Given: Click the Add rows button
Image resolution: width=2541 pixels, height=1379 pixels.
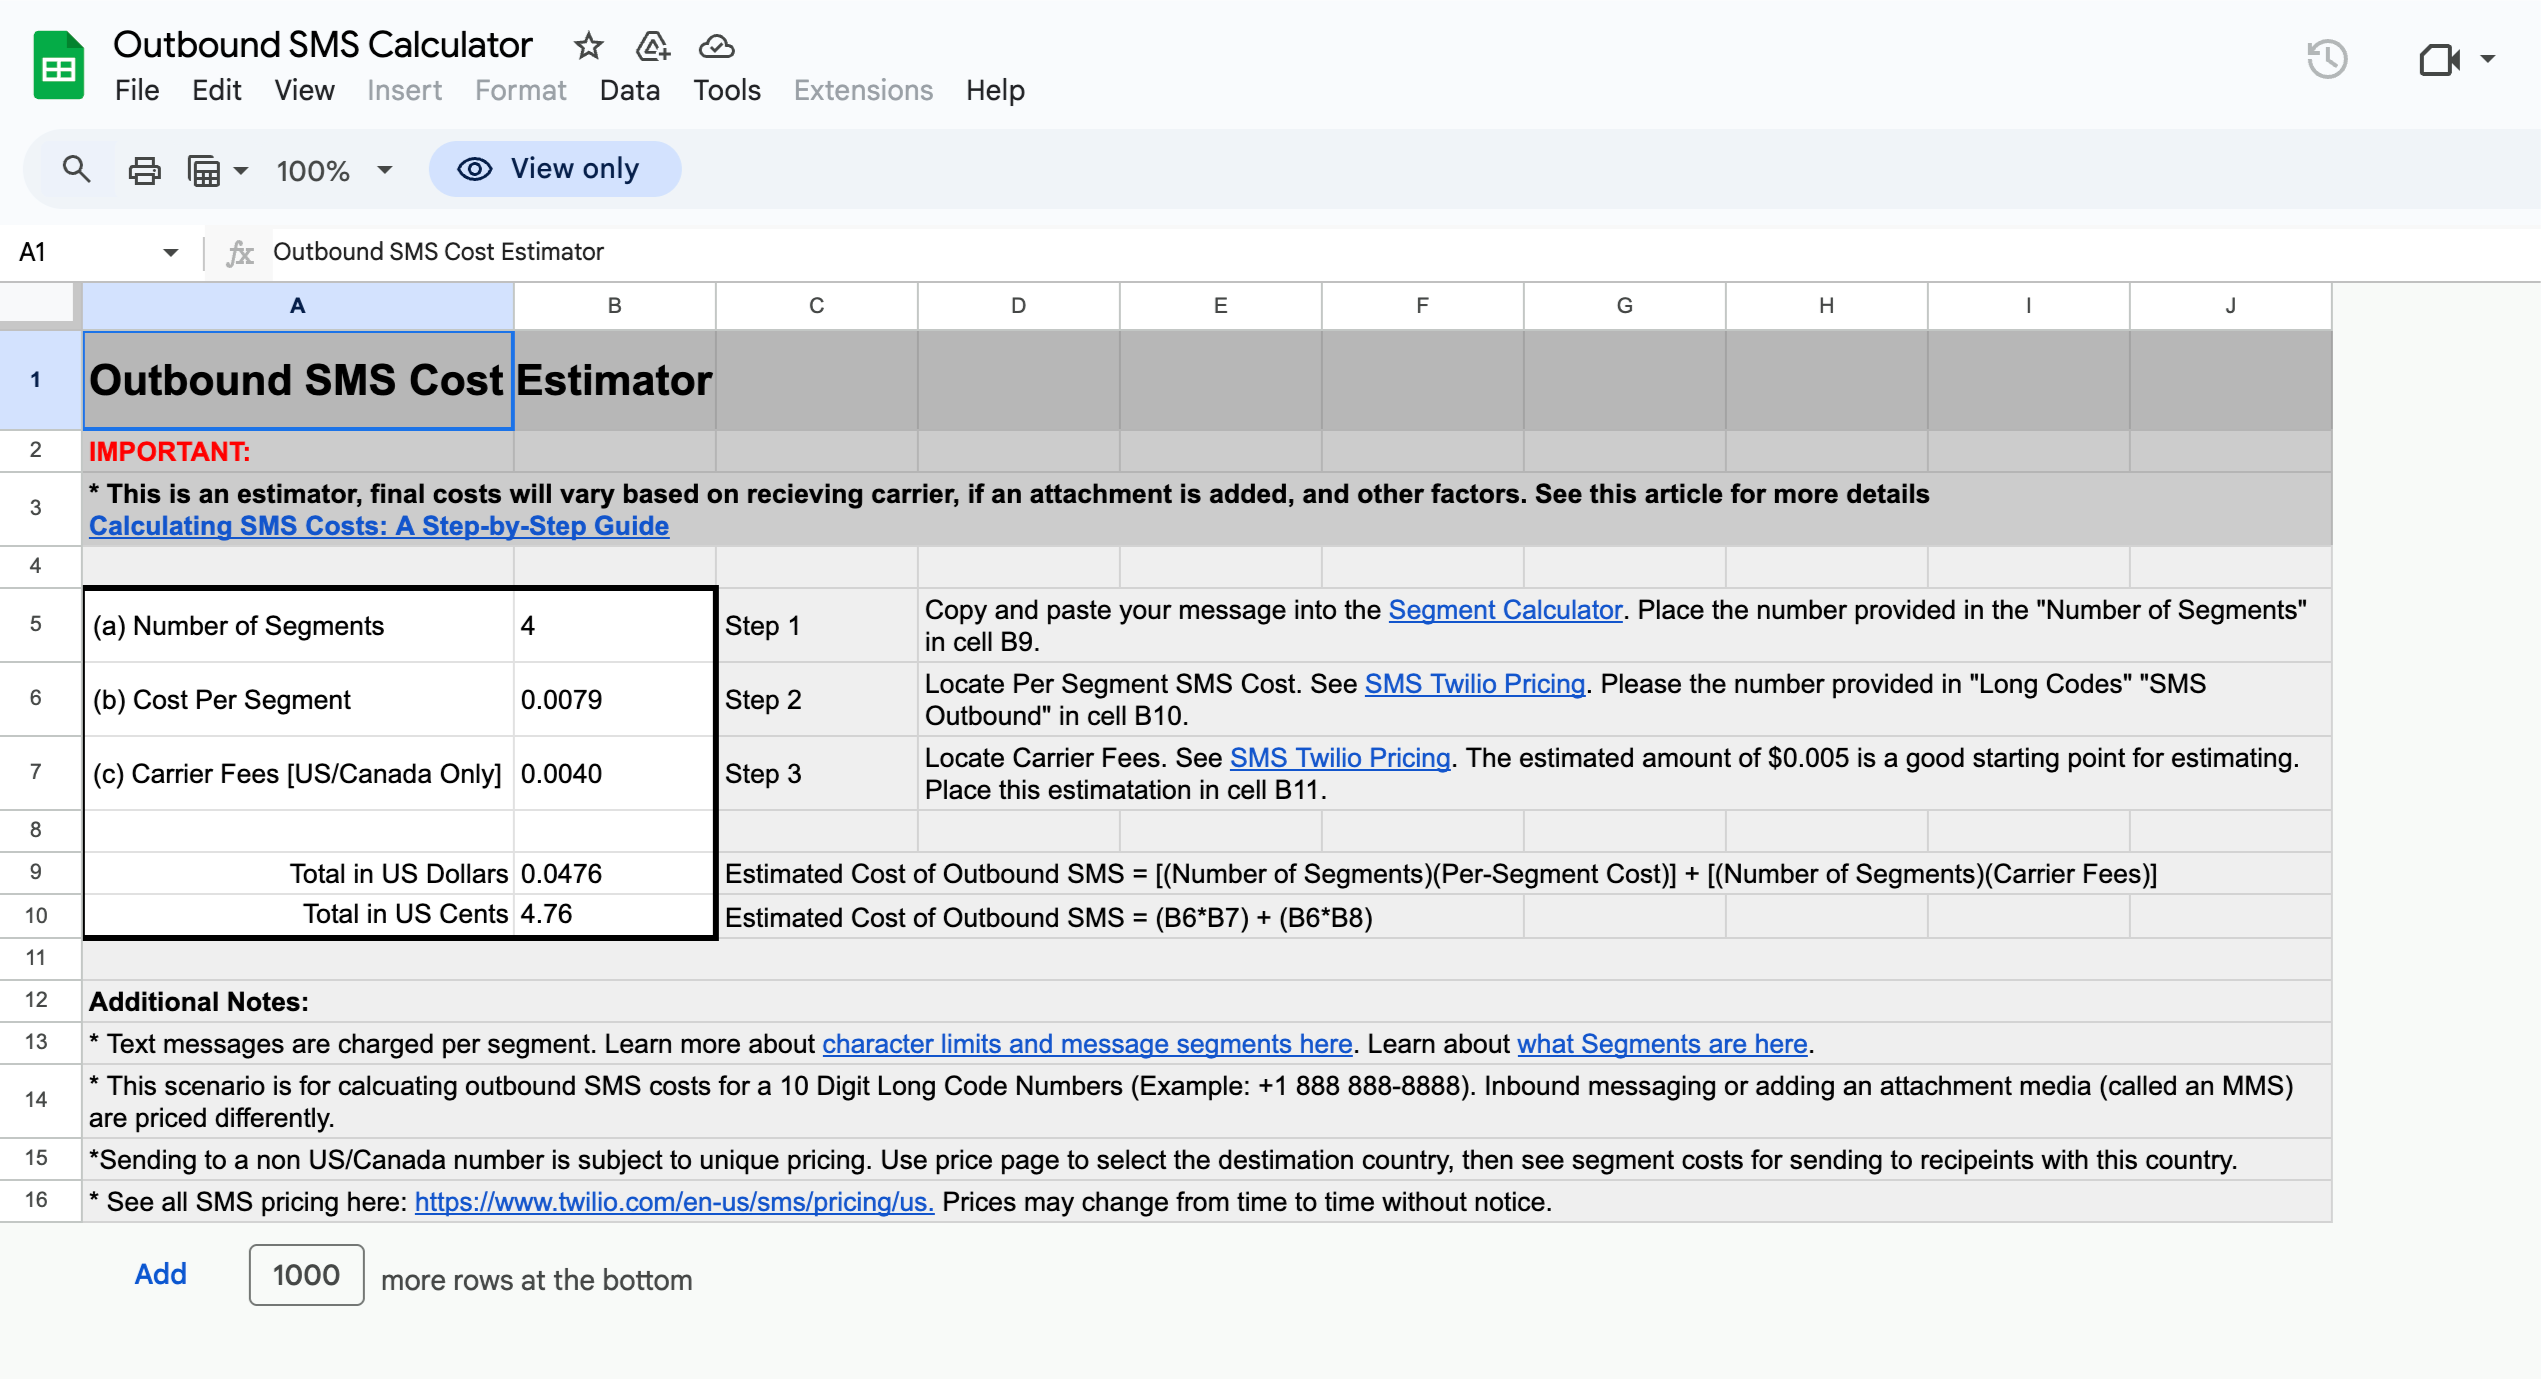Looking at the screenshot, I should click(x=160, y=1274).
